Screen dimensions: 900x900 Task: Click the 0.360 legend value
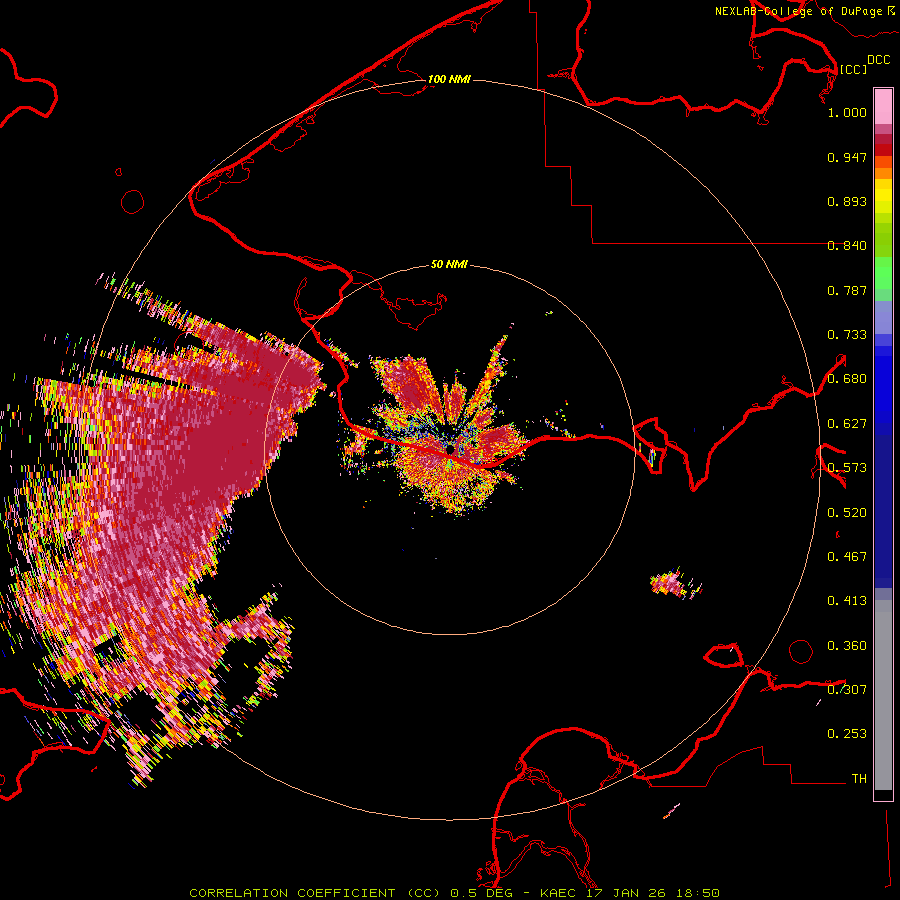(847, 646)
